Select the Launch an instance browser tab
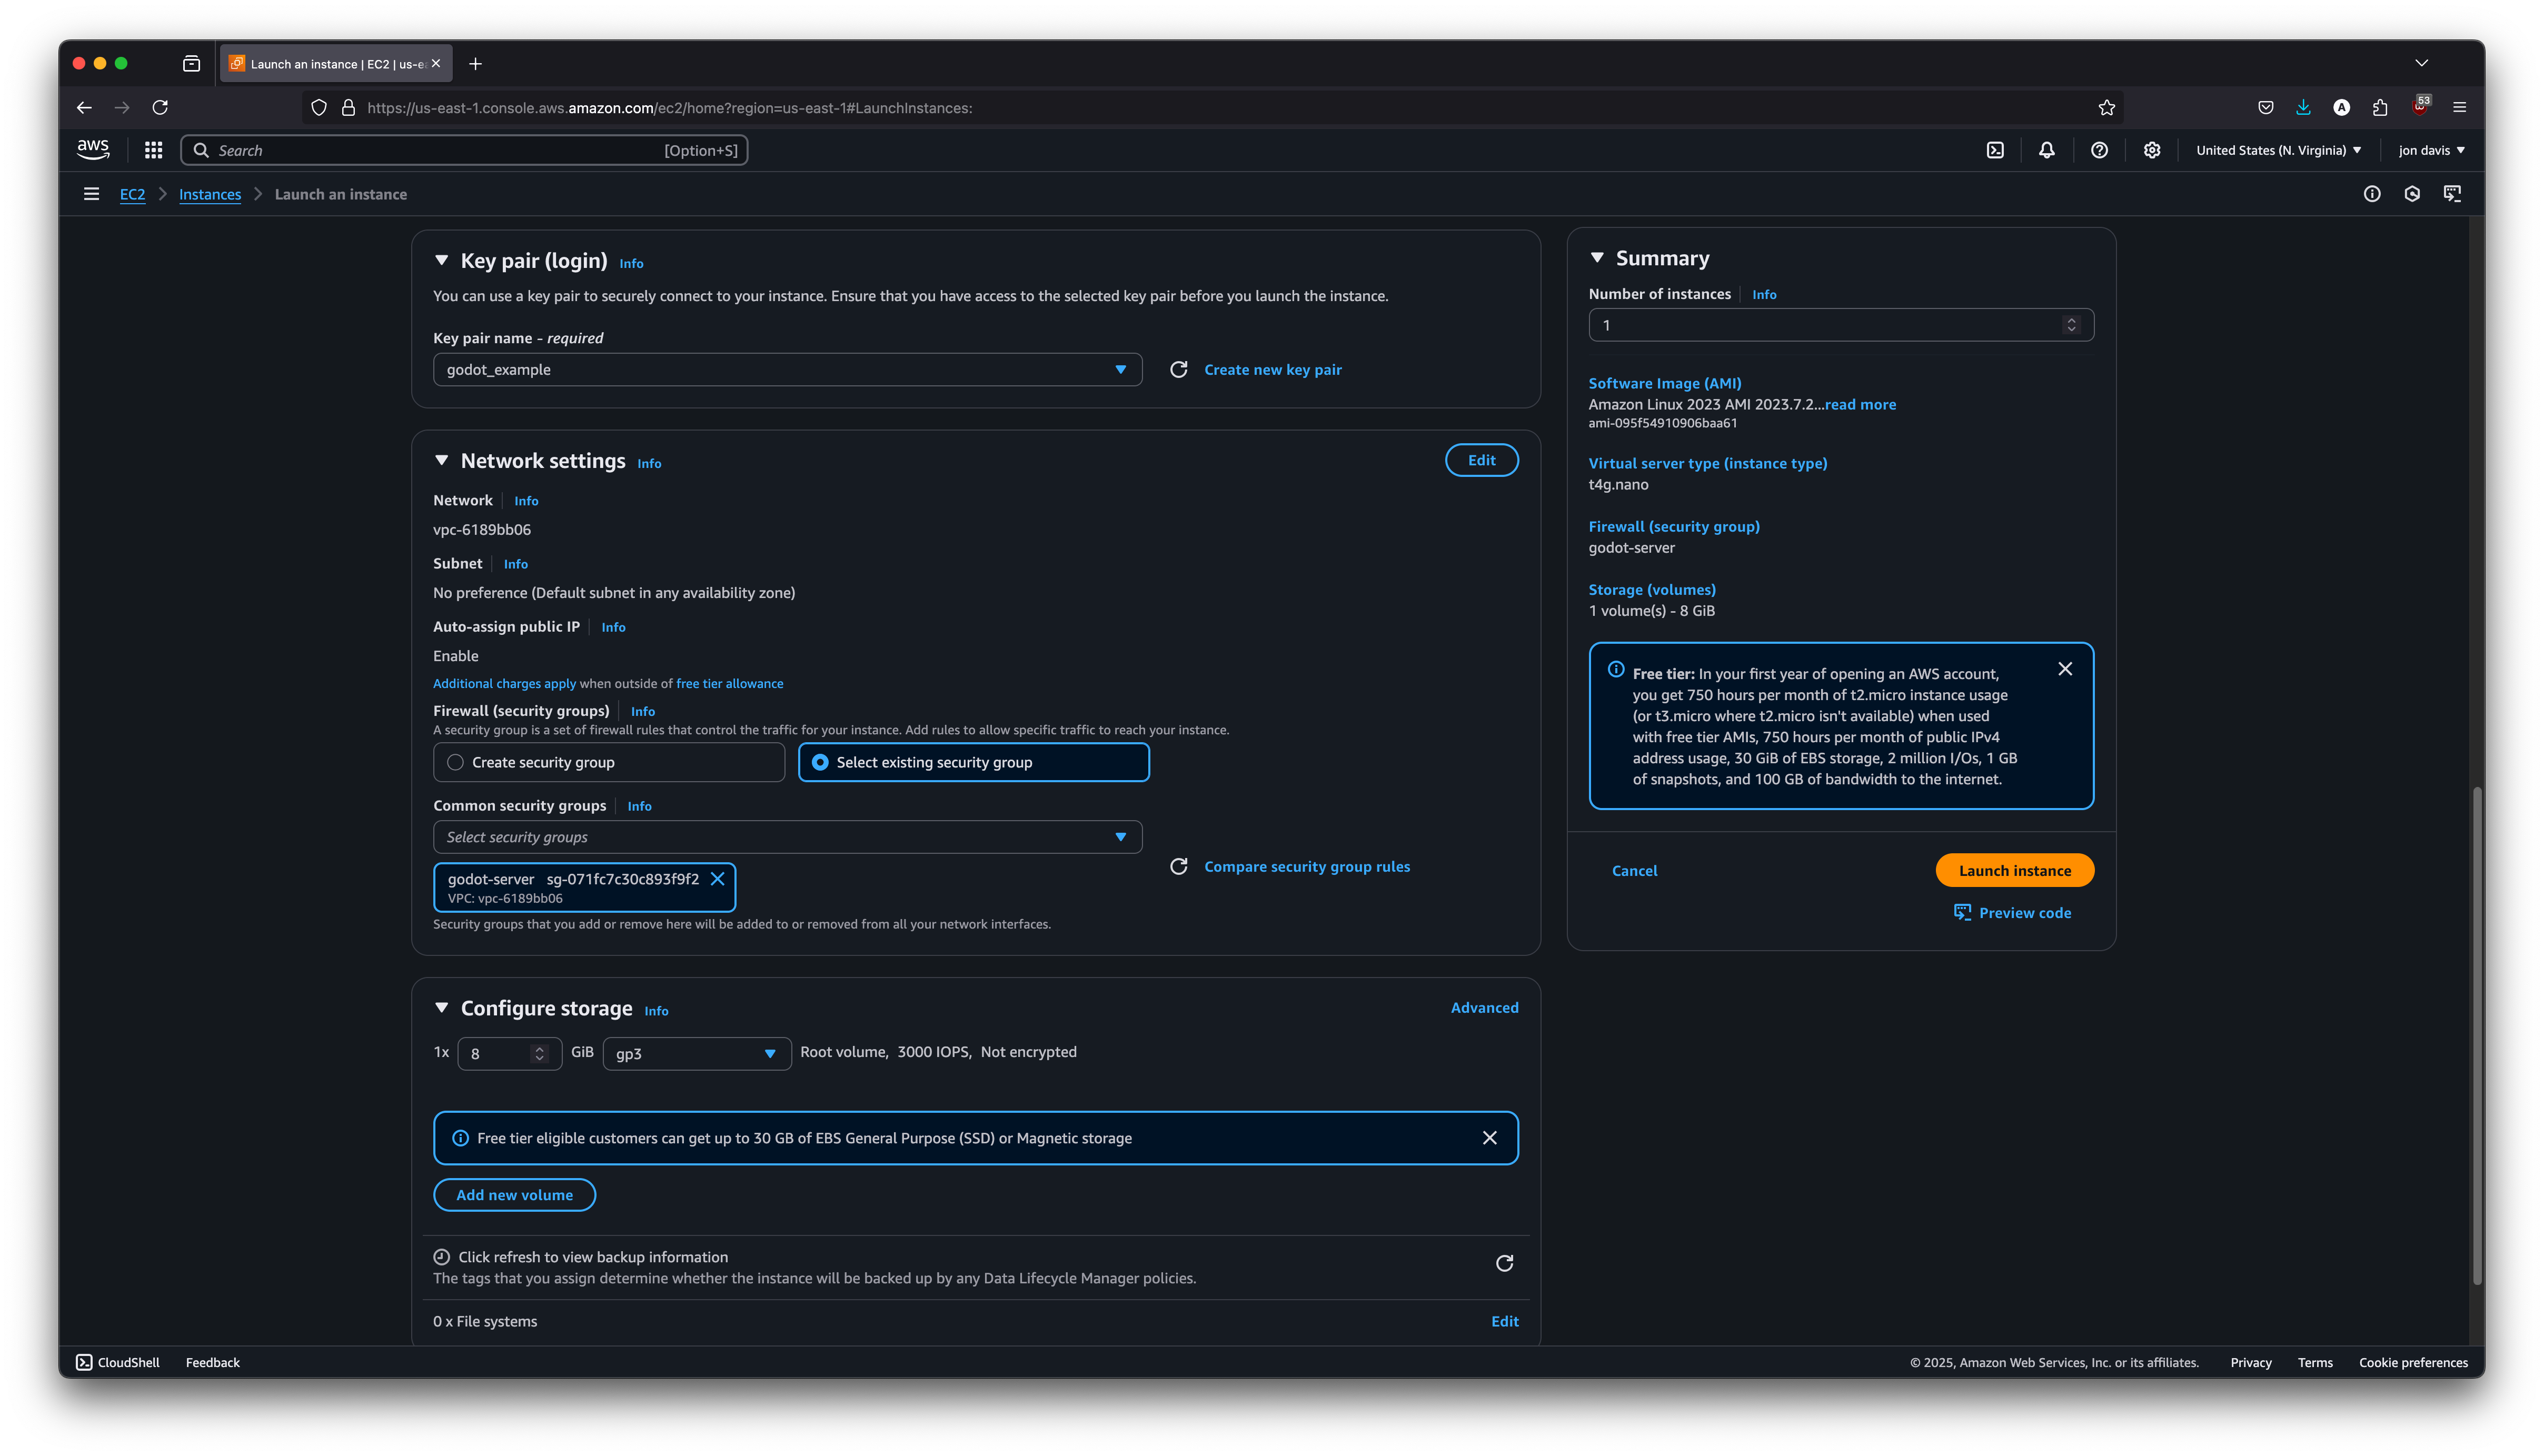This screenshot has height=1456, width=2544. point(336,64)
